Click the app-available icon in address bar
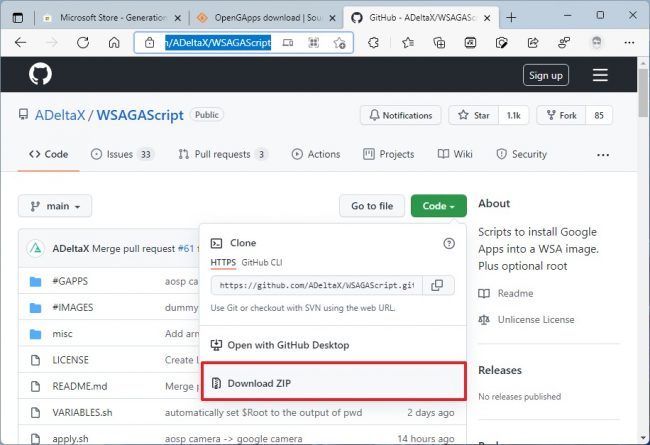650x445 pixels. [x=288, y=42]
